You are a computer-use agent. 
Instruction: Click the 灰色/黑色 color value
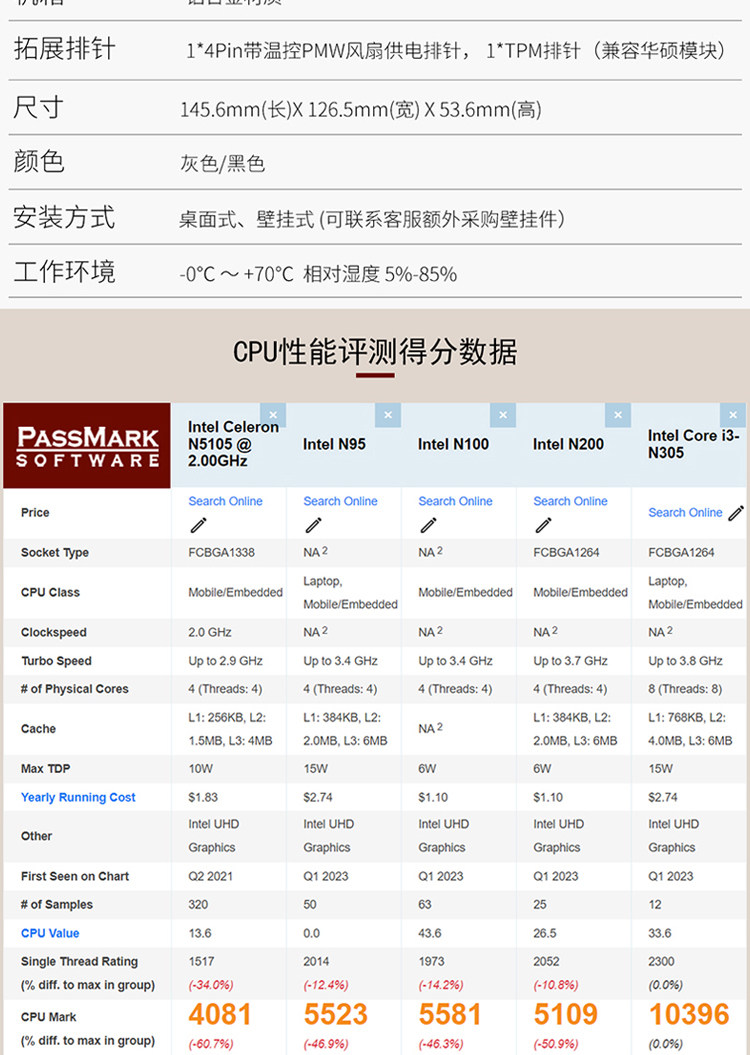[222, 163]
